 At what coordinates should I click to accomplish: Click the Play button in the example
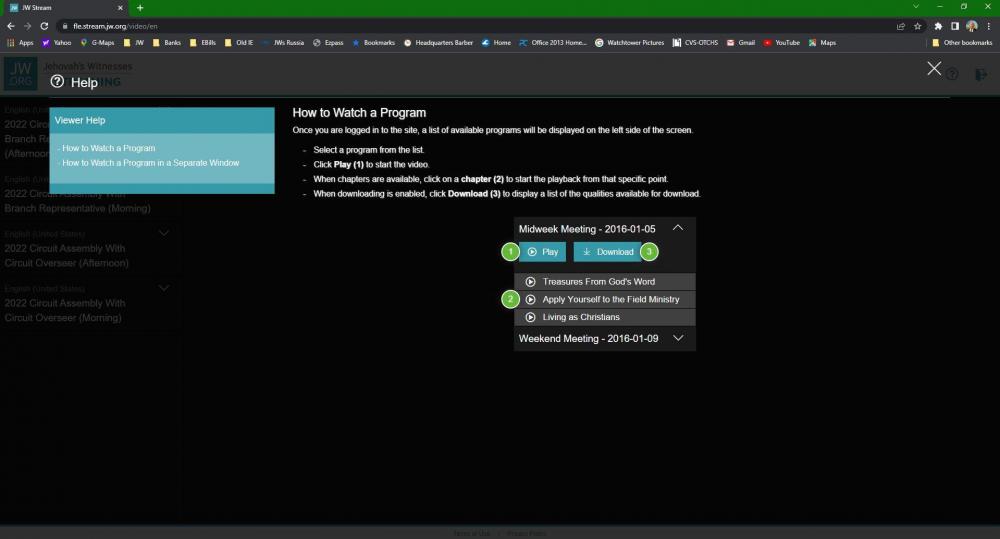click(x=542, y=252)
